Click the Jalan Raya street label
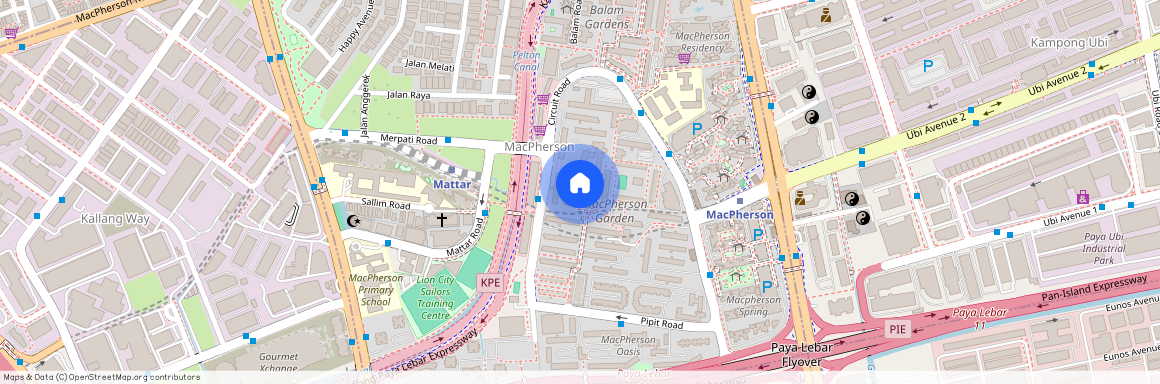The image size is (1160, 384). [x=409, y=95]
